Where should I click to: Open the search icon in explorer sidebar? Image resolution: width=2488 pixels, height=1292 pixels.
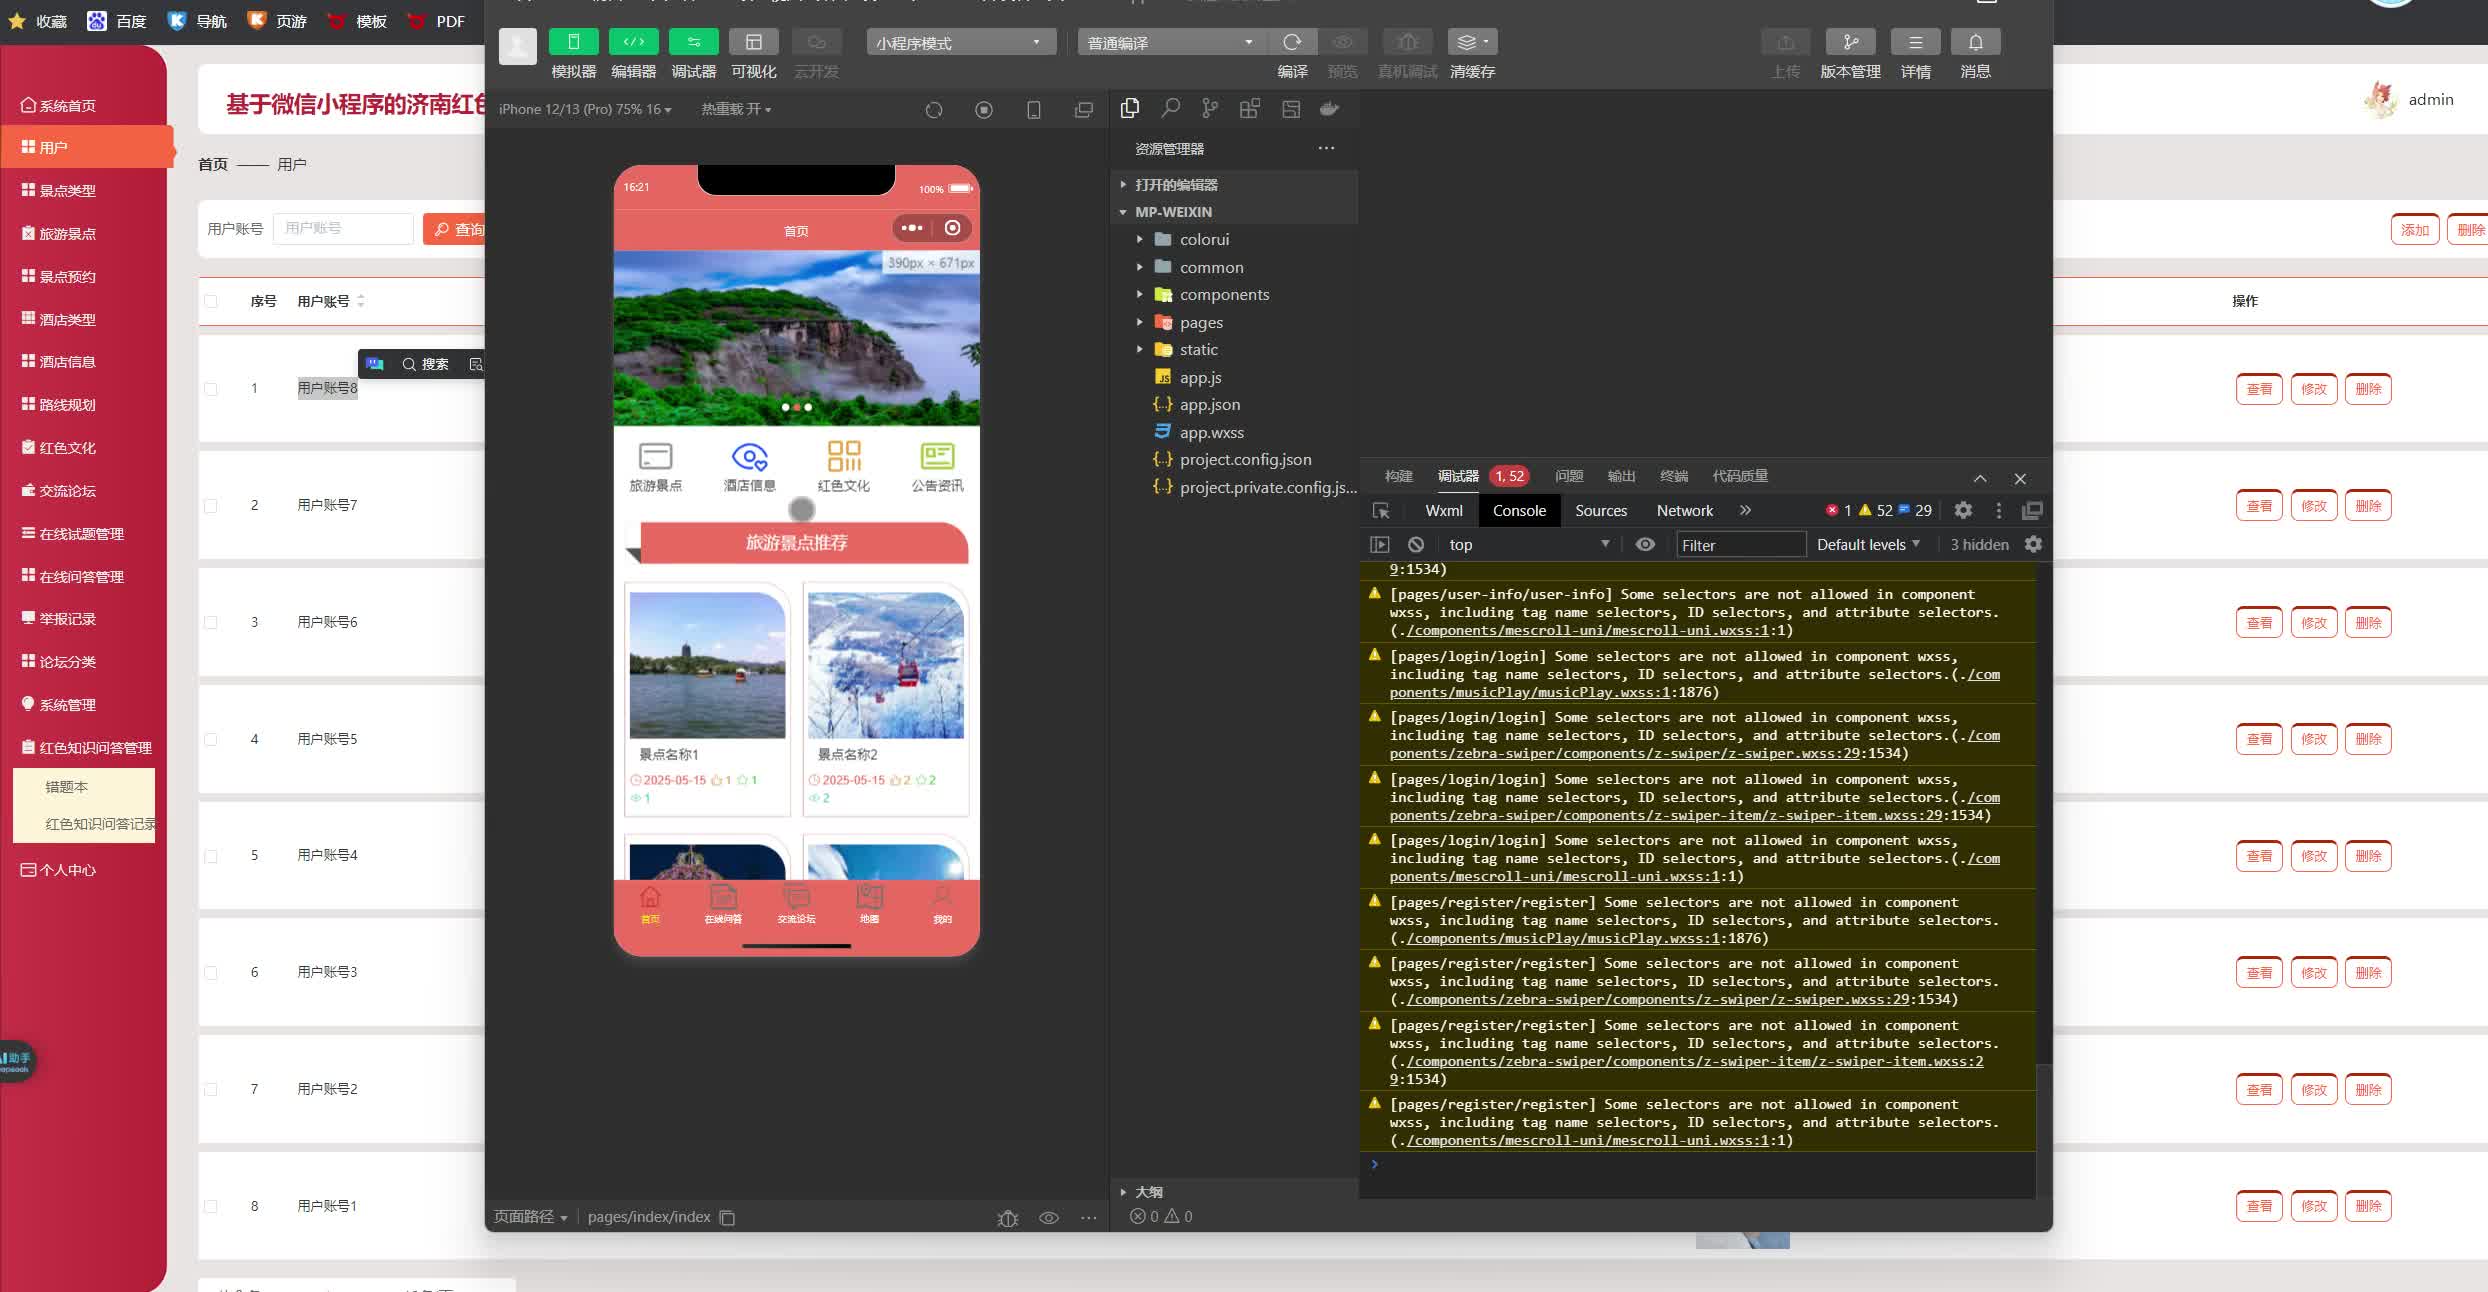click(x=1170, y=108)
